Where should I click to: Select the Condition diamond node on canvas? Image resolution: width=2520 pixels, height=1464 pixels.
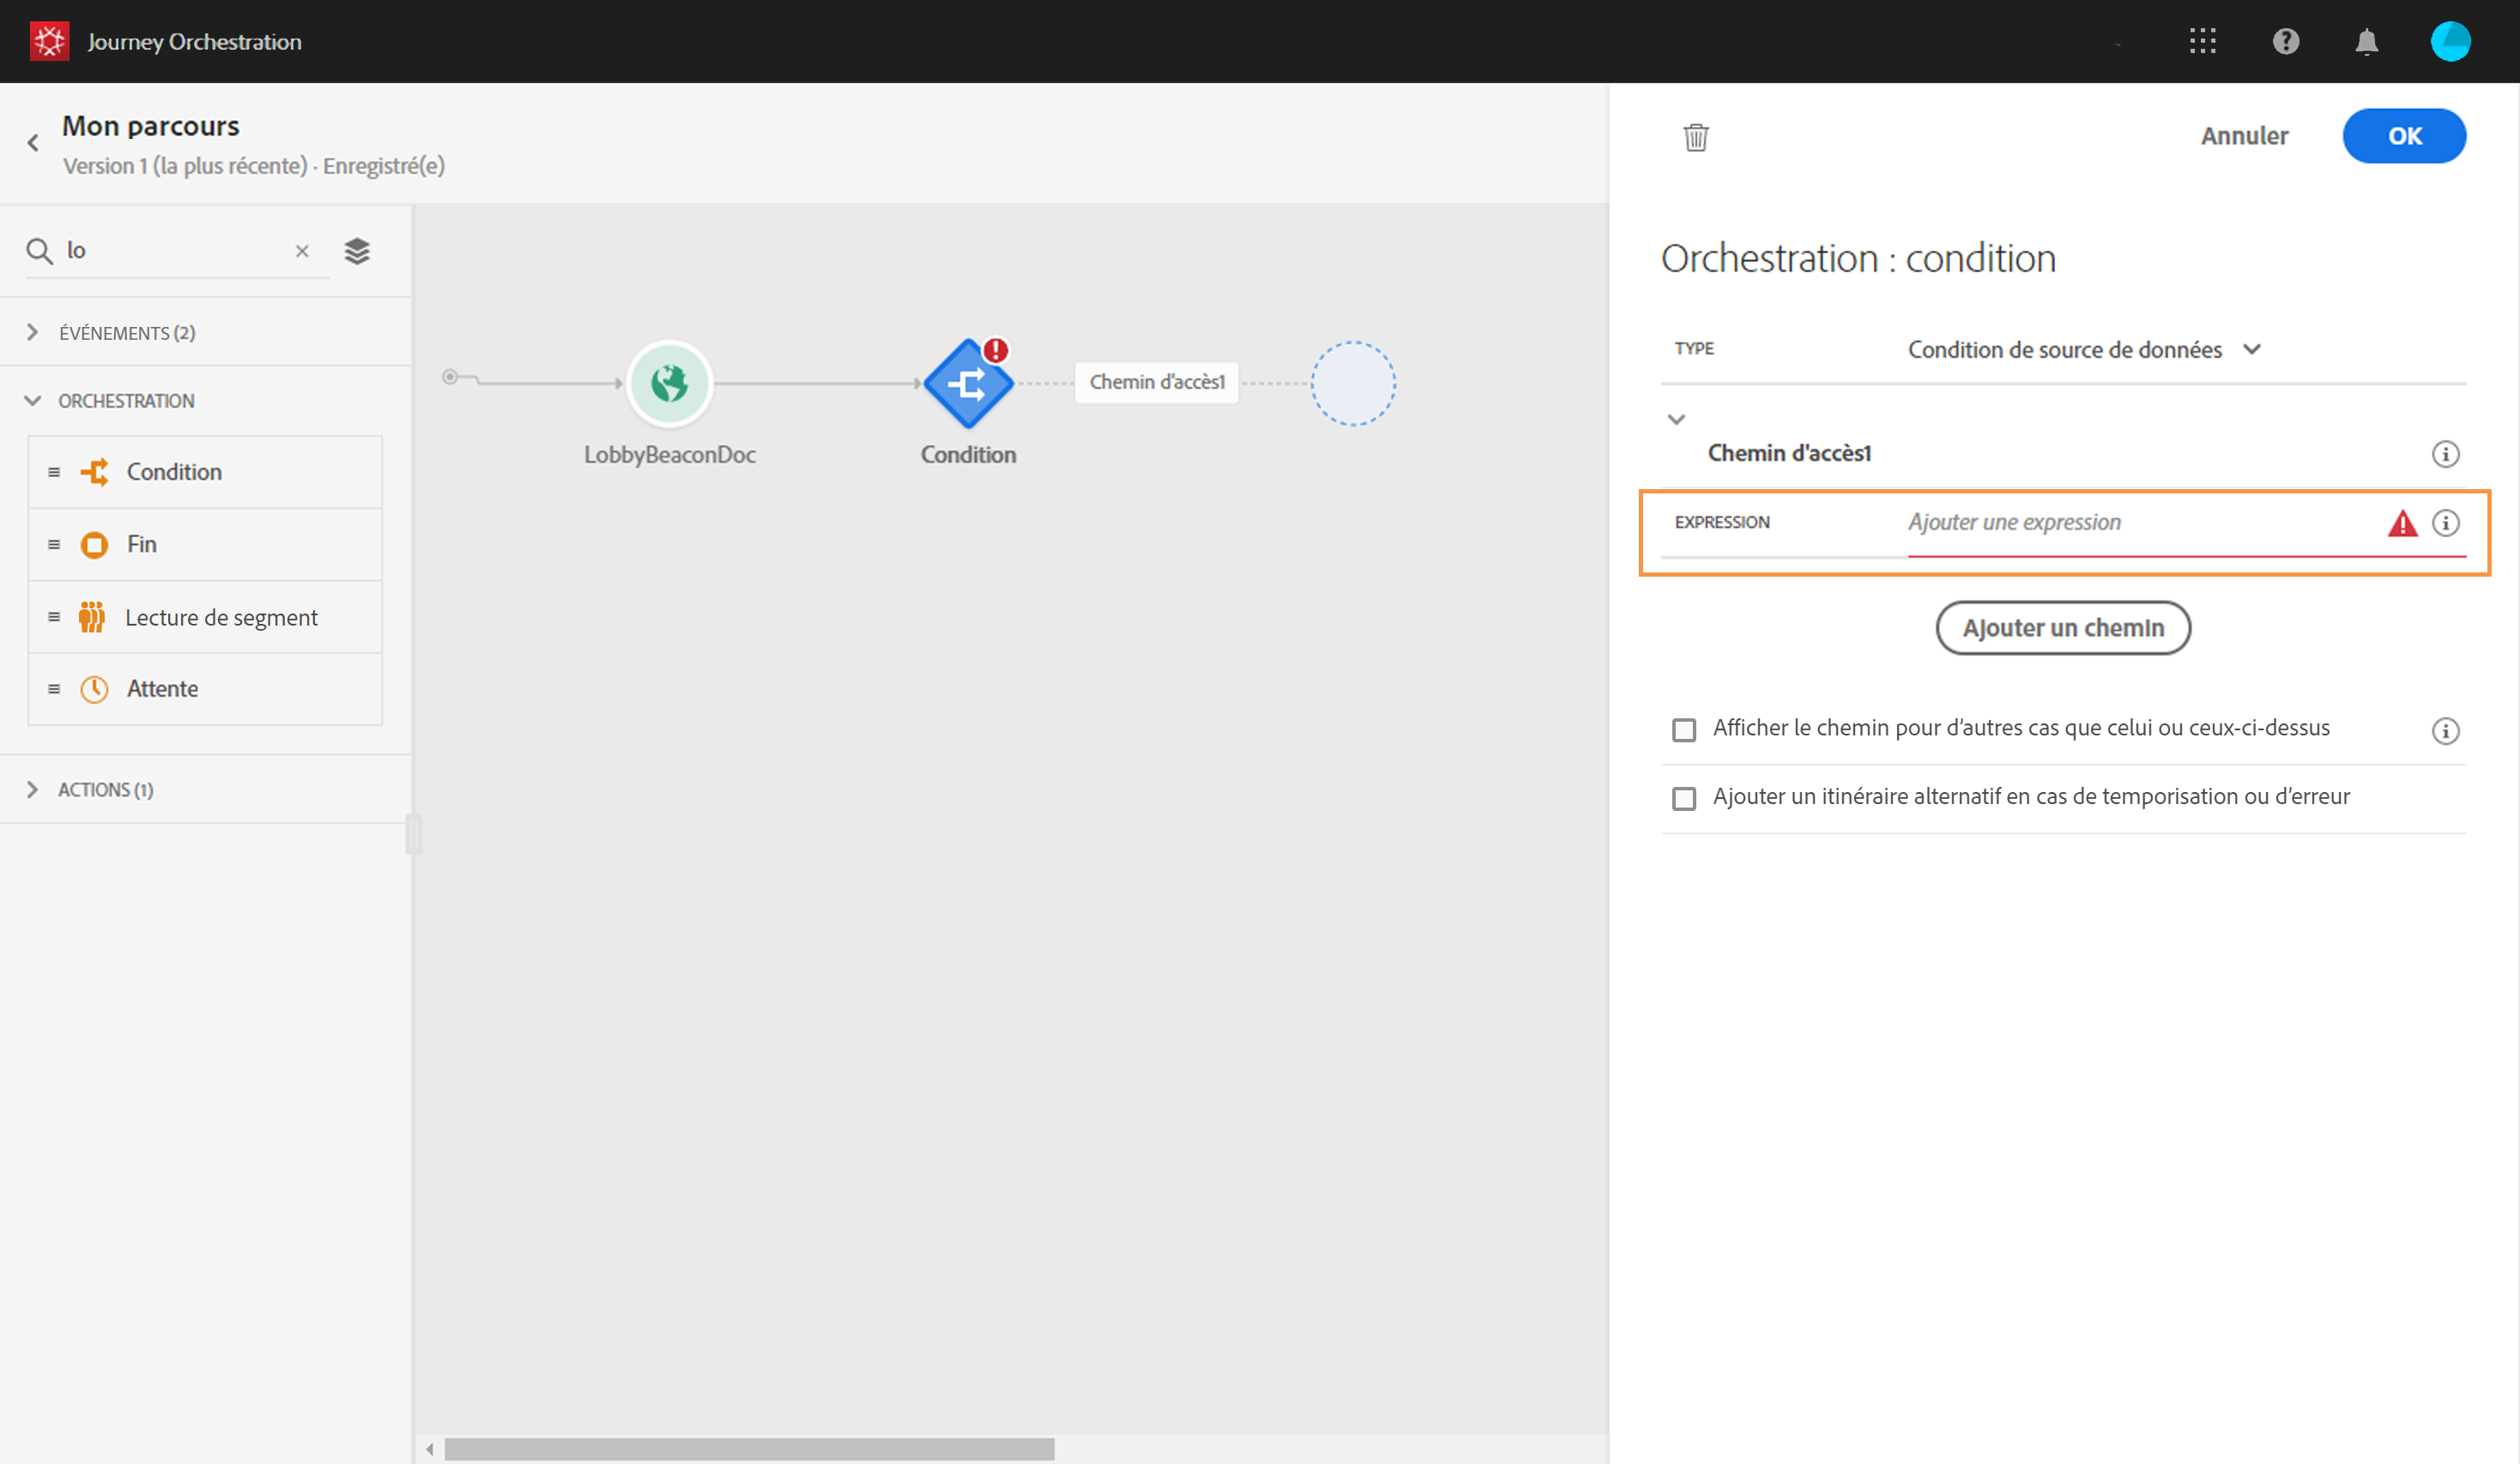point(967,384)
